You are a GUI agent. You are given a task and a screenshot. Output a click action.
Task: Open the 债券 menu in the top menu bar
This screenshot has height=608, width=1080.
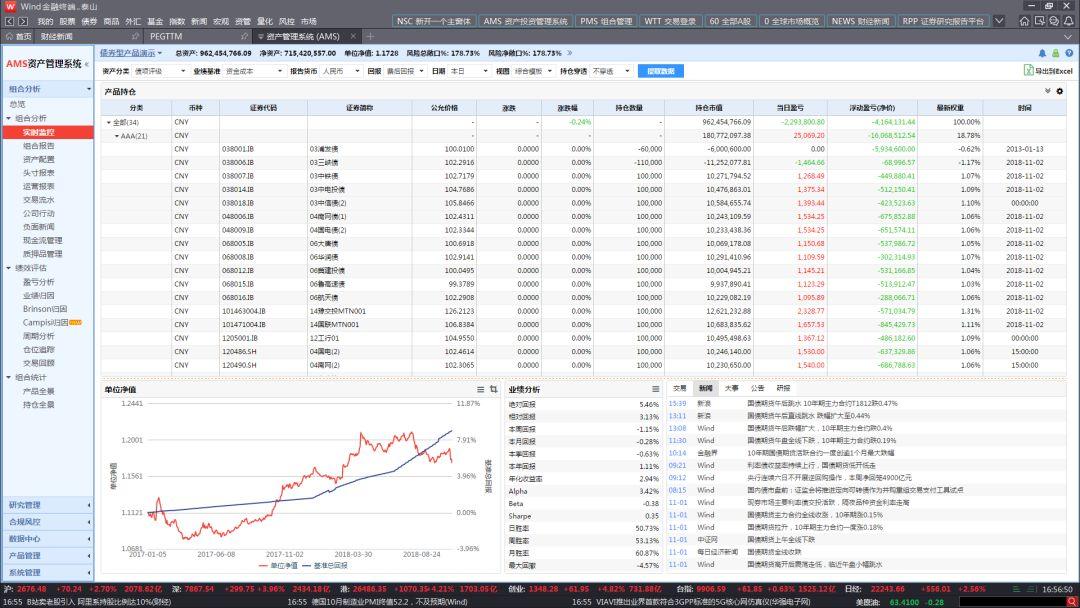click(89, 20)
